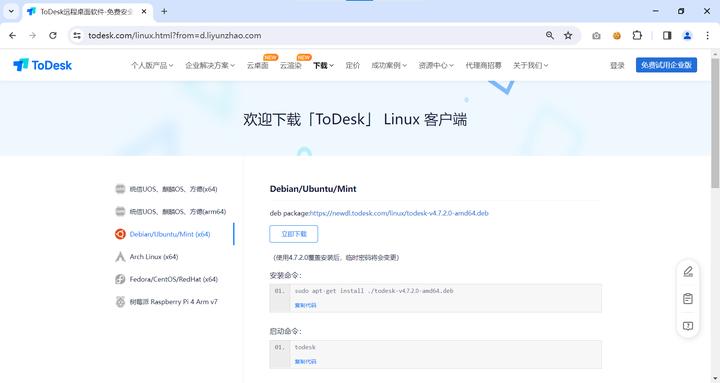Viewport: 720px width, 383px height.
Task: Click the zoom magnifier icon in address bar
Action: [550, 35]
